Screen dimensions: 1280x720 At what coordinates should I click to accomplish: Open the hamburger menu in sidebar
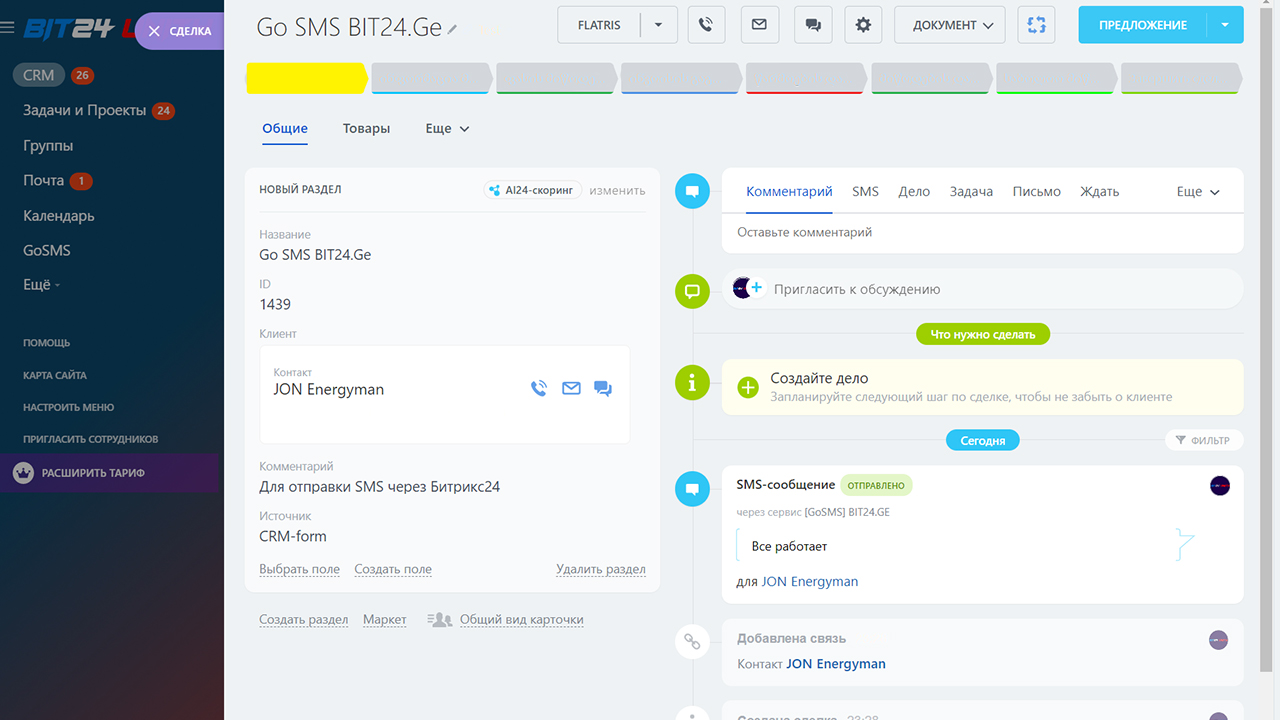point(8,28)
